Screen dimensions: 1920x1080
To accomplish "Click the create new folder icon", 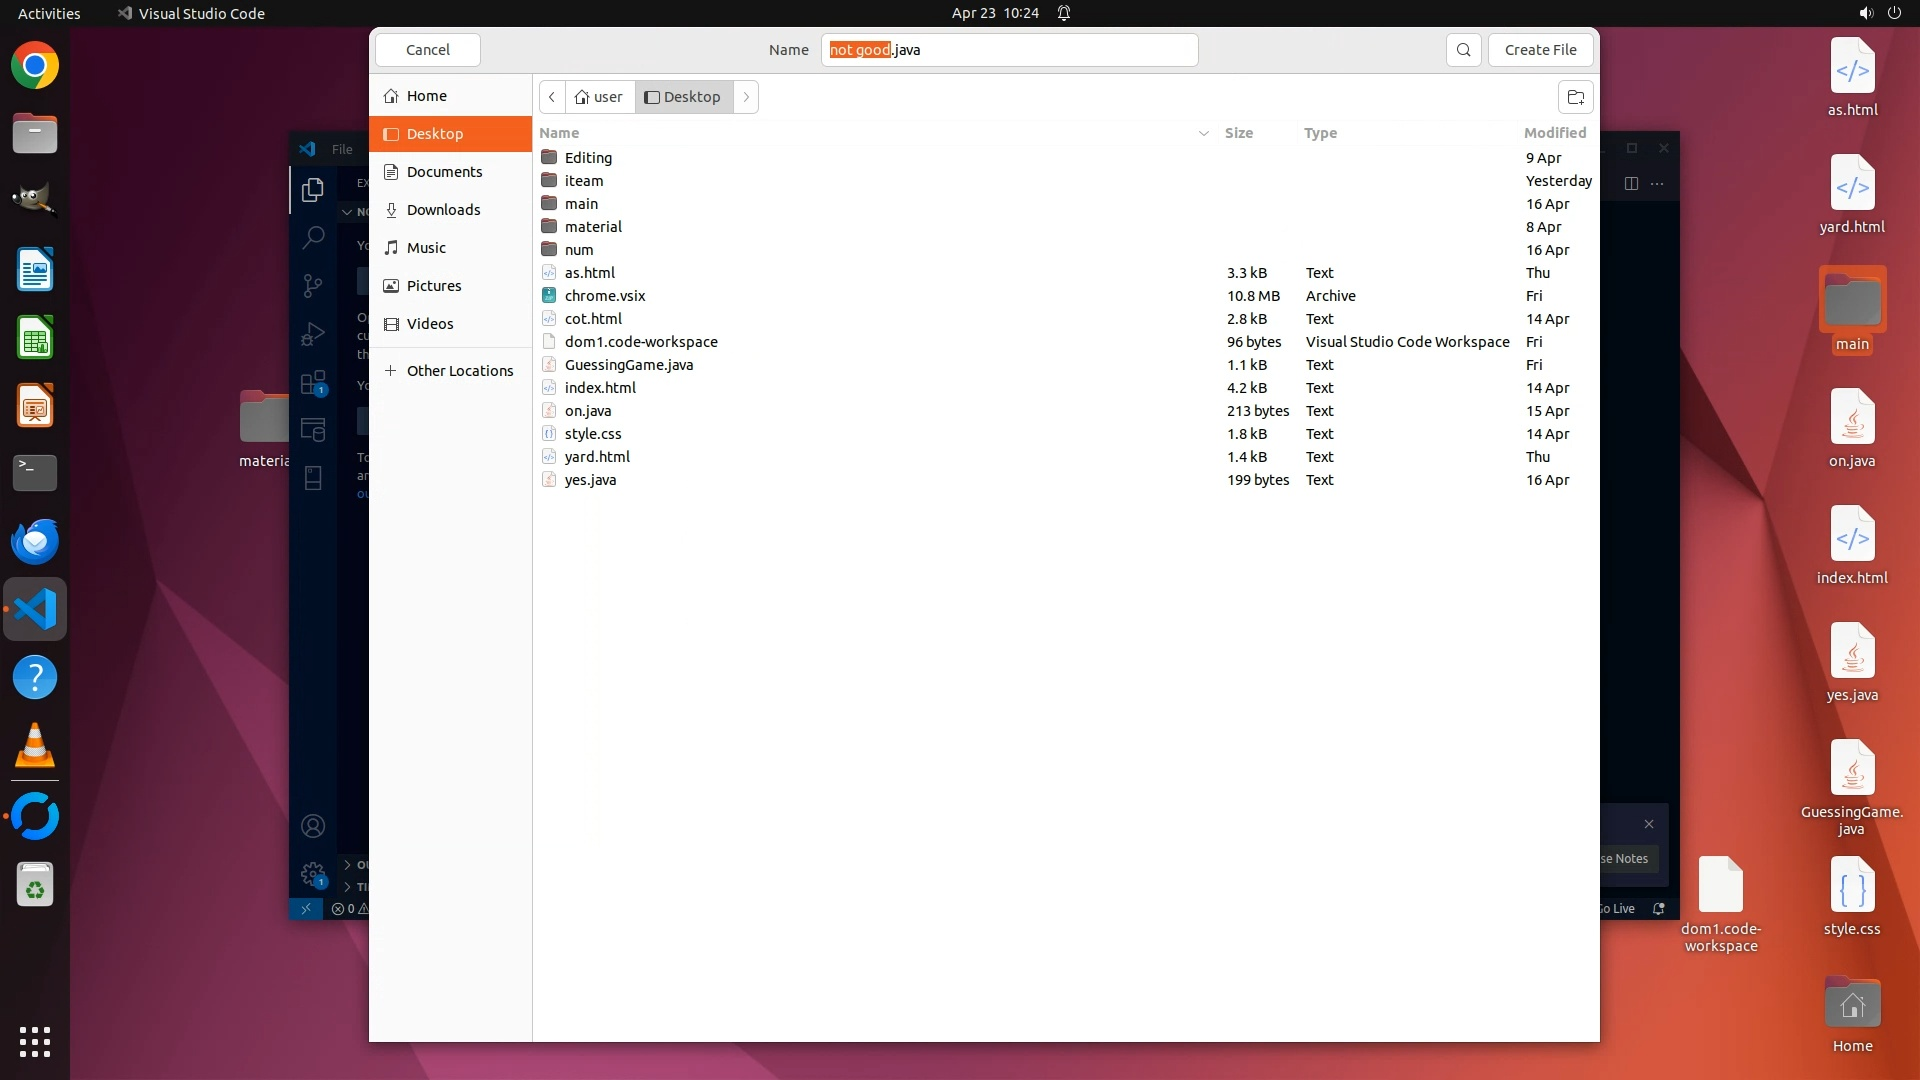I will (x=1575, y=97).
